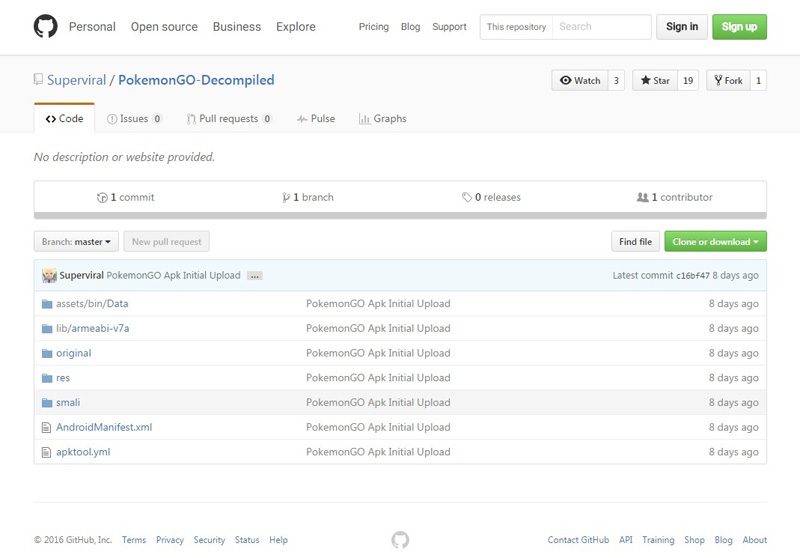Open the Graphs tab
Viewport: 800px width, 558px height.
point(383,119)
